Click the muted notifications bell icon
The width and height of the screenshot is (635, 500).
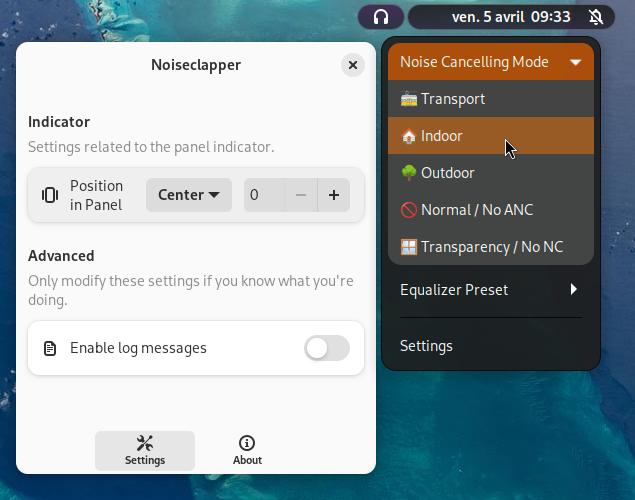click(x=596, y=17)
